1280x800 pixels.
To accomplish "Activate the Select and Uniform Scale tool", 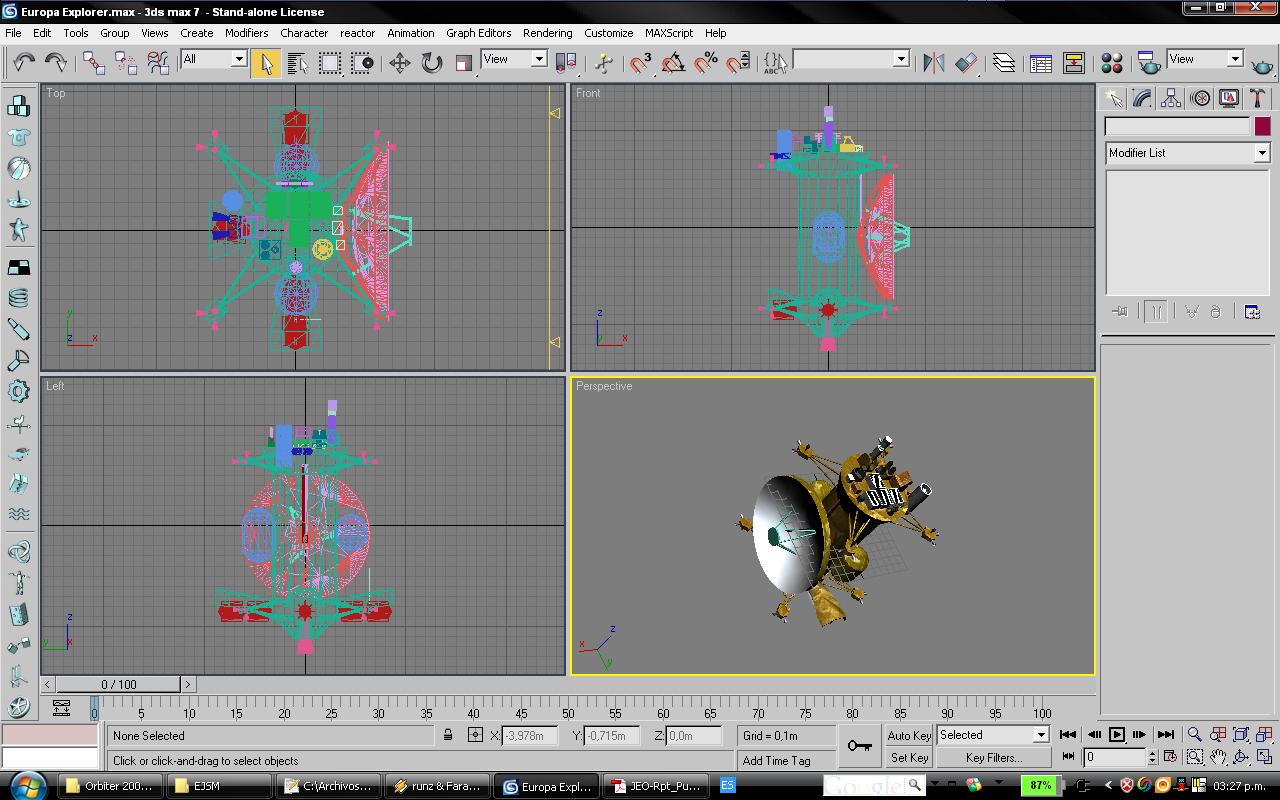I will (x=463, y=63).
